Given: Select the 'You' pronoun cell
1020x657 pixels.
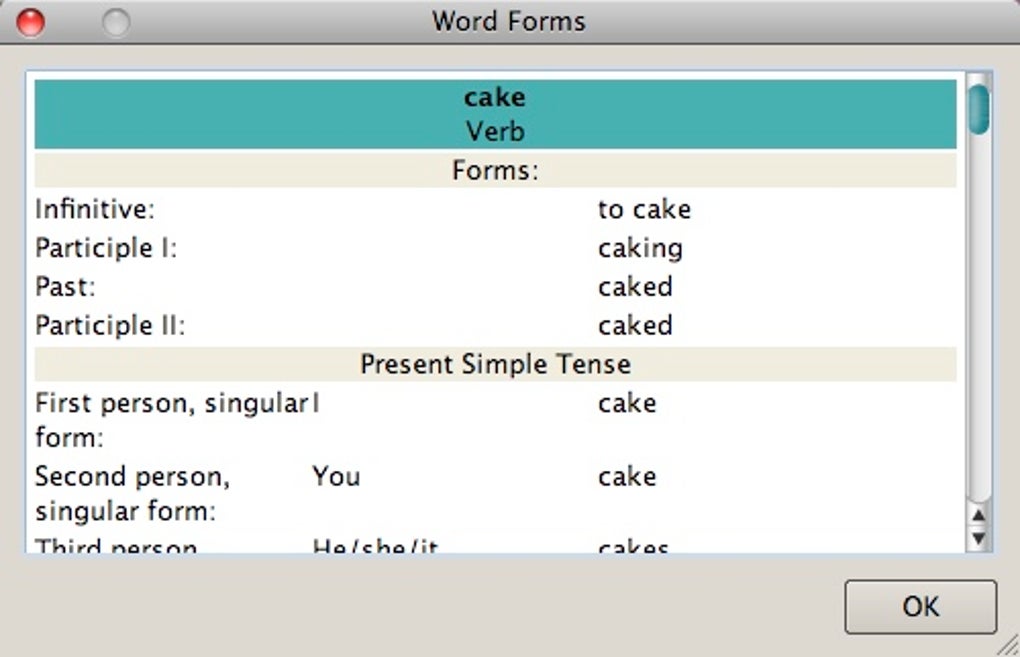Looking at the screenshot, I should click(336, 477).
